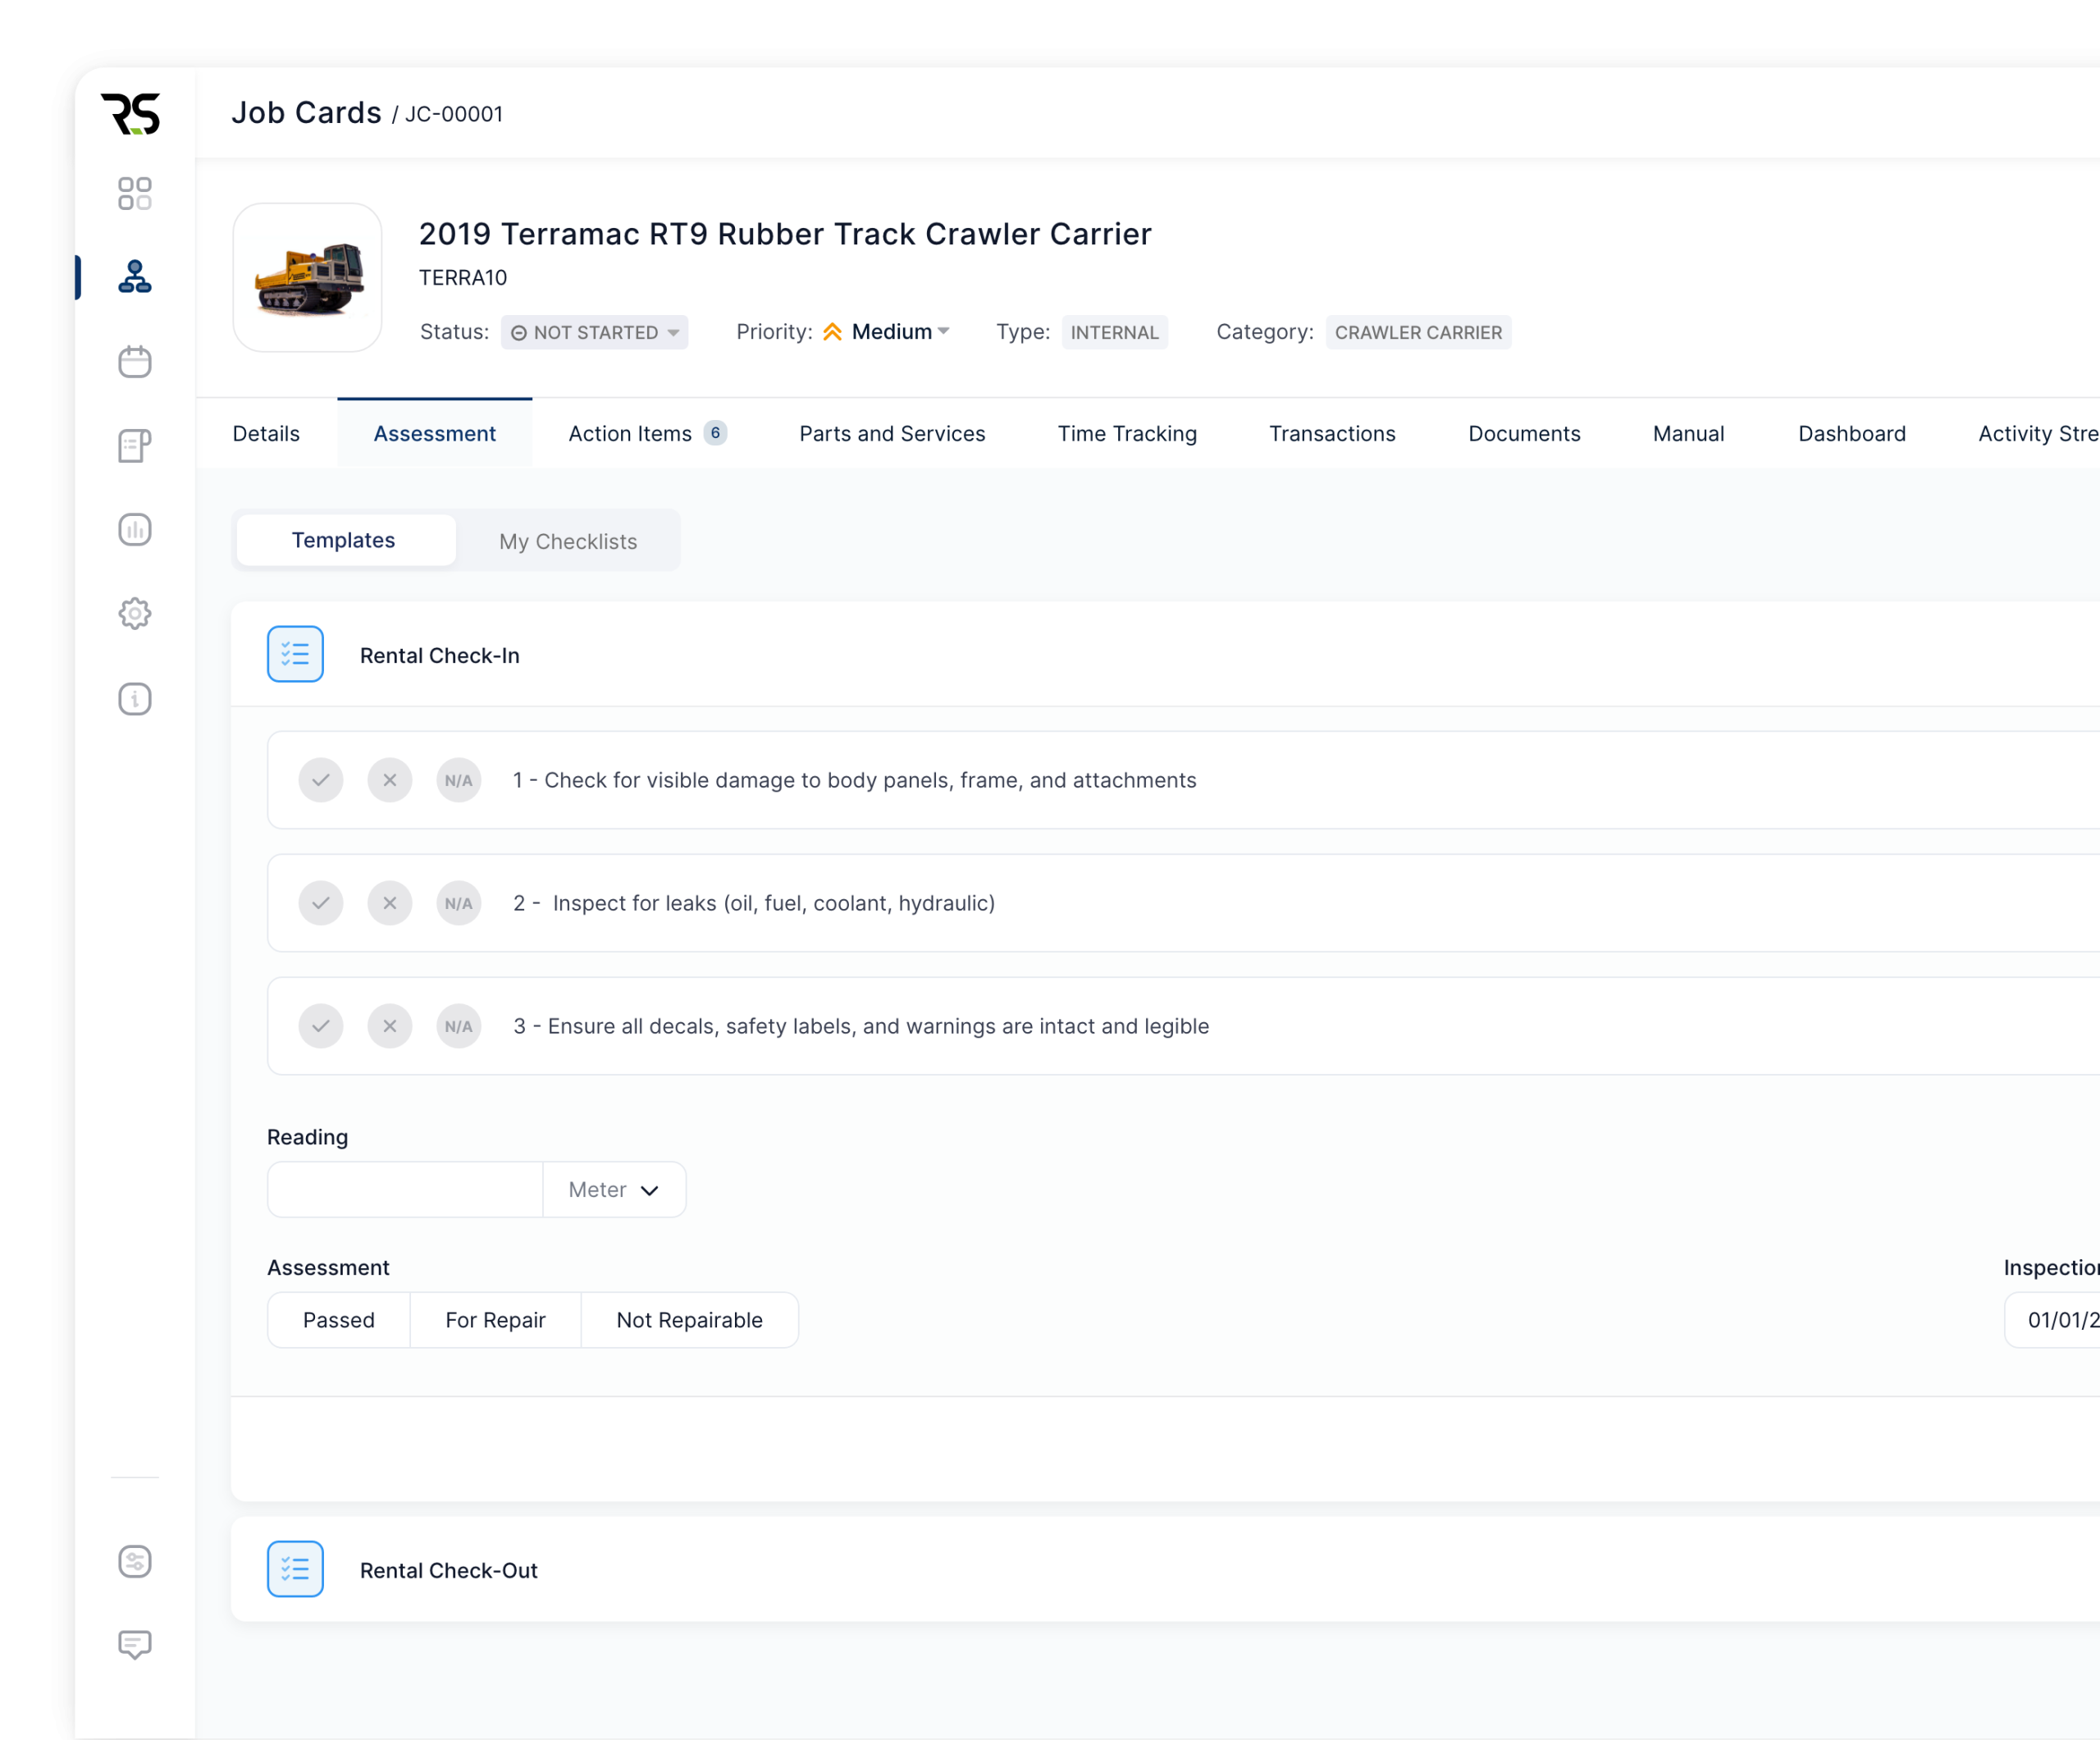Viewport: 2100px width, 1740px height.
Task: Click the Rental Check-In checklist icon
Action: point(295,654)
